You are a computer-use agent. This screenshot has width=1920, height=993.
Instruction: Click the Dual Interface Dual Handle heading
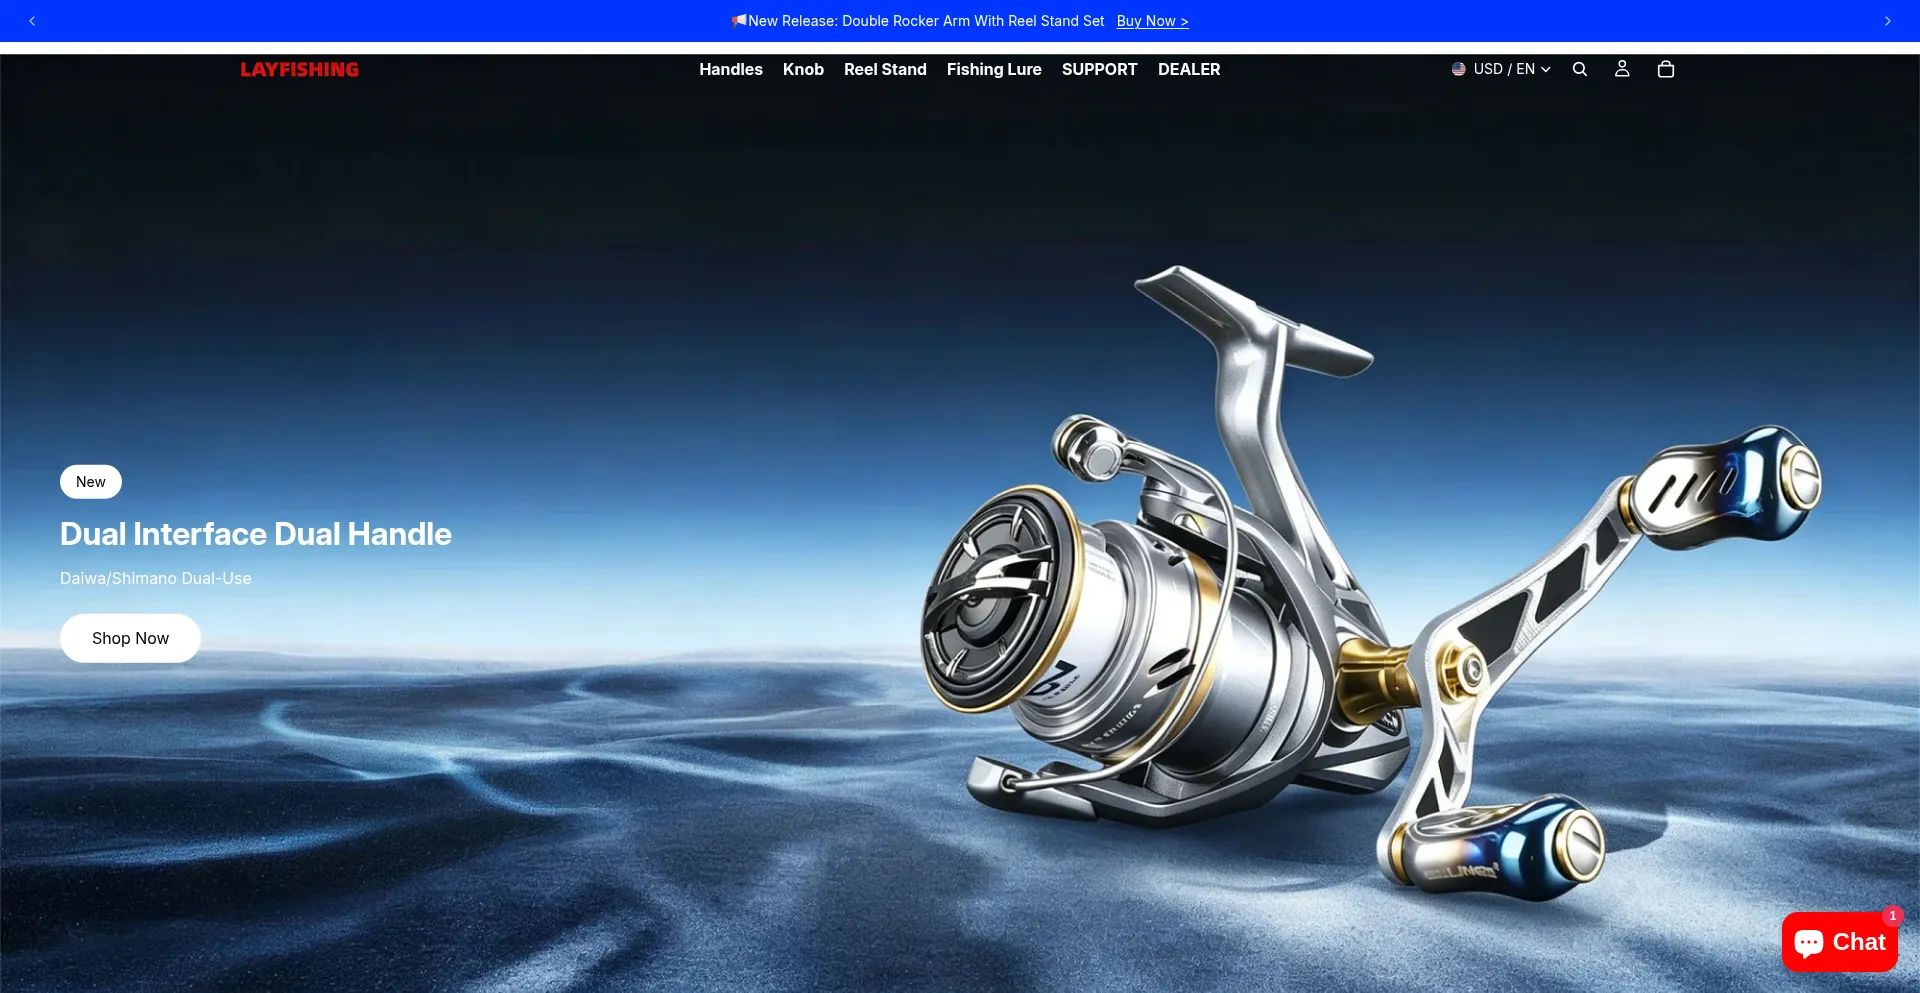tap(256, 534)
